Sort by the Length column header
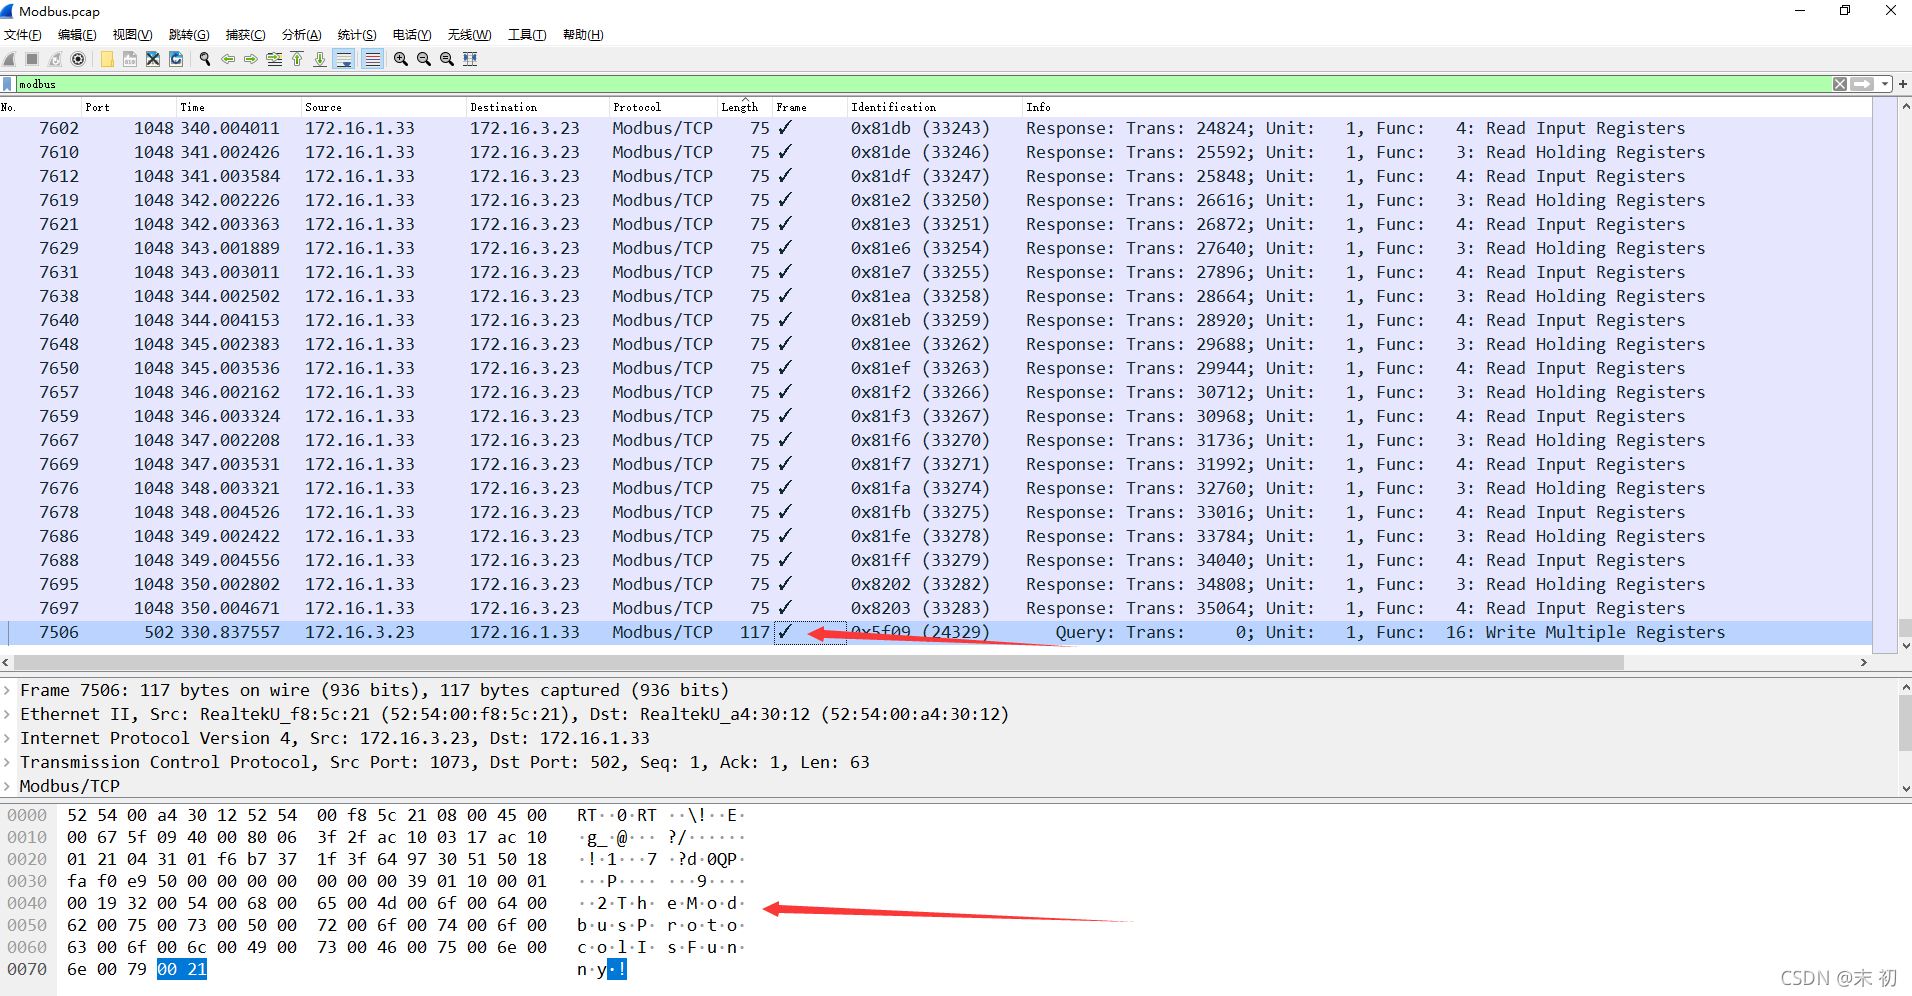 pyautogui.click(x=745, y=107)
